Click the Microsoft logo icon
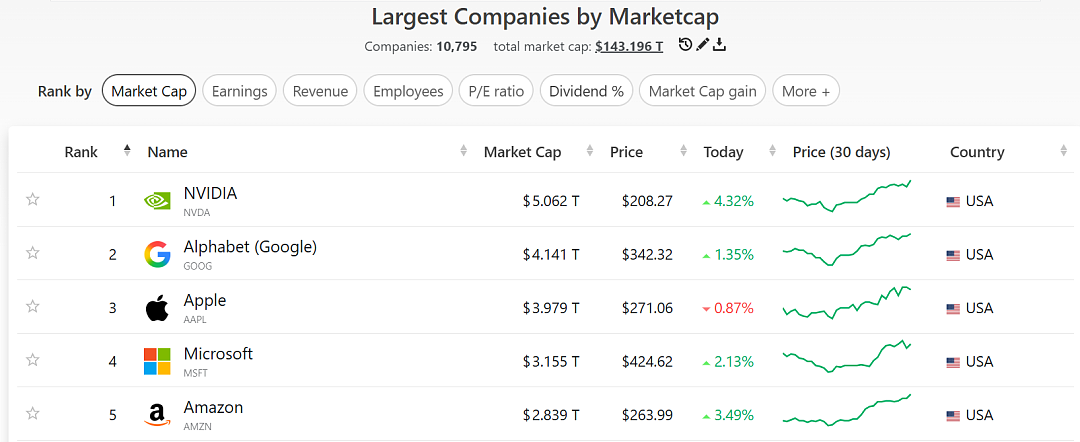Screen dimensions: 1080x442 click(157, 361)
